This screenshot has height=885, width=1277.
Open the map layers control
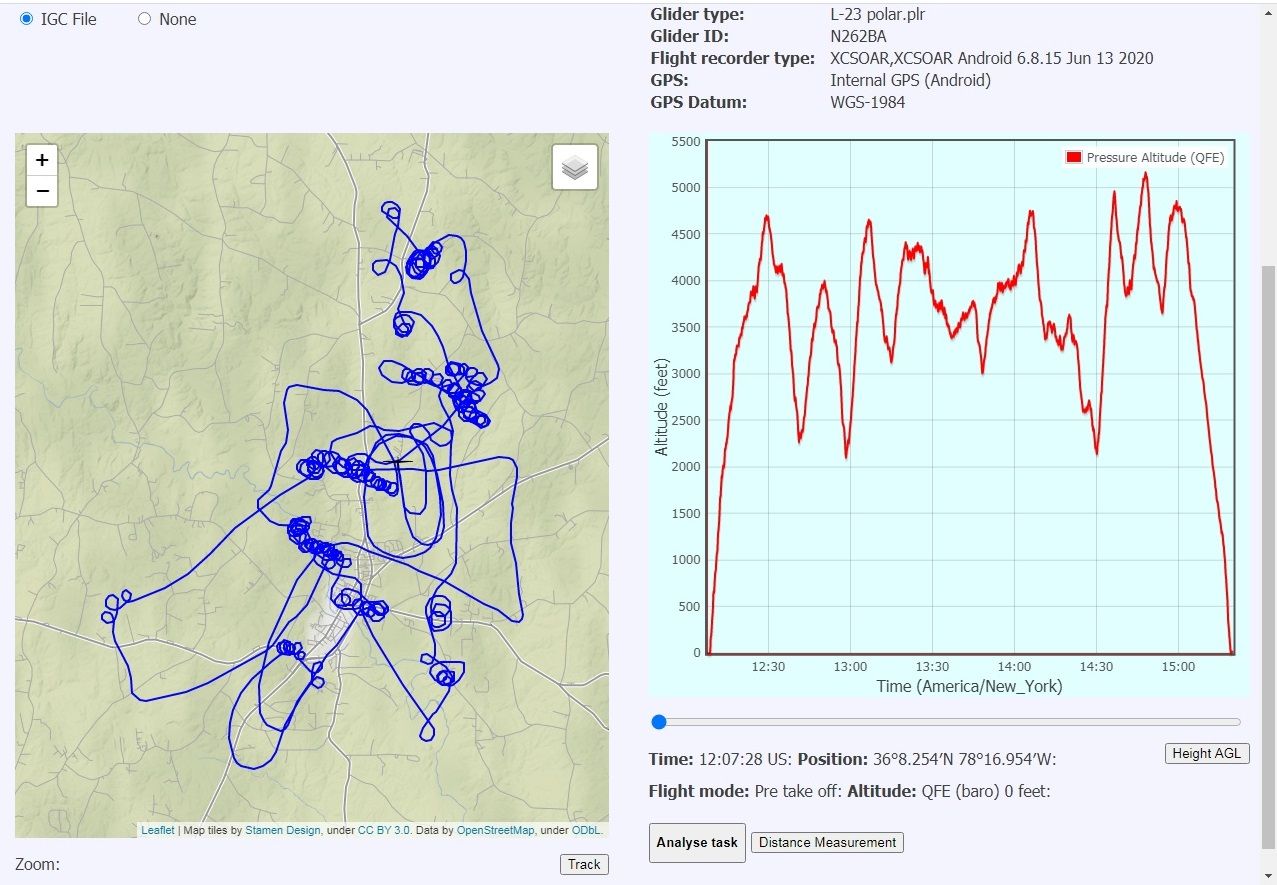(574, 168)
